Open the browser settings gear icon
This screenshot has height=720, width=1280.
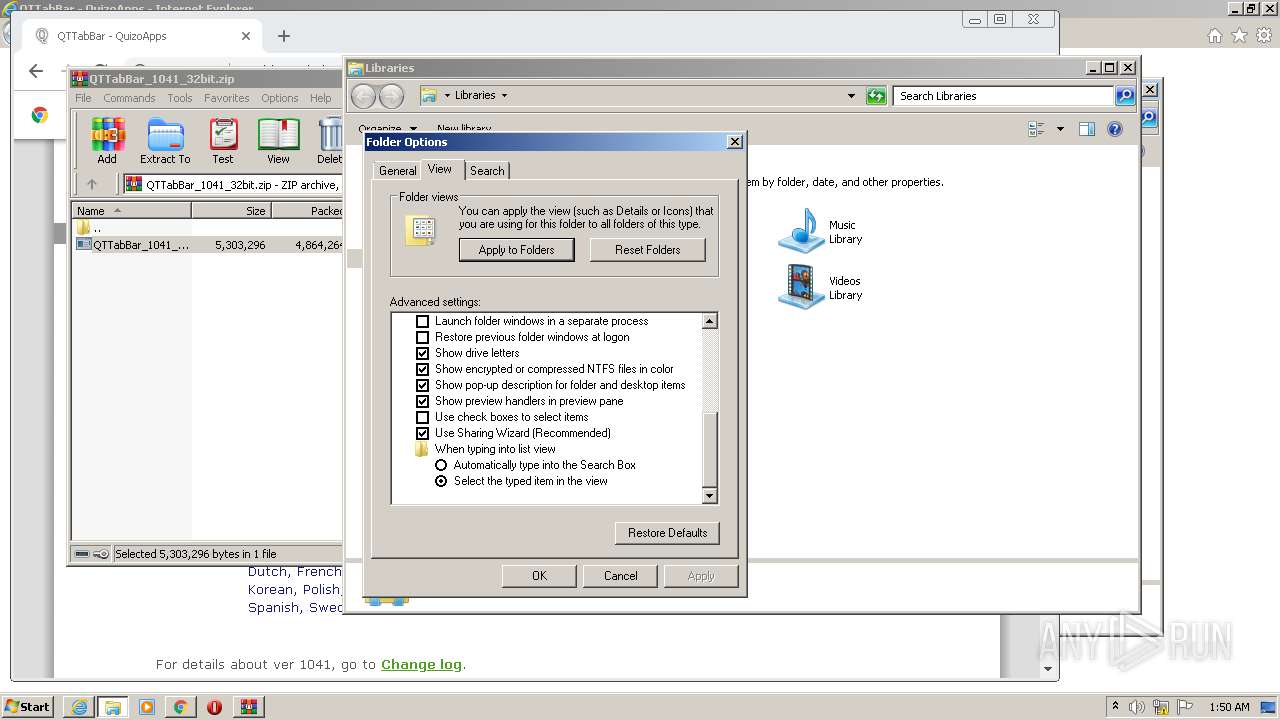pos(1264,36)
